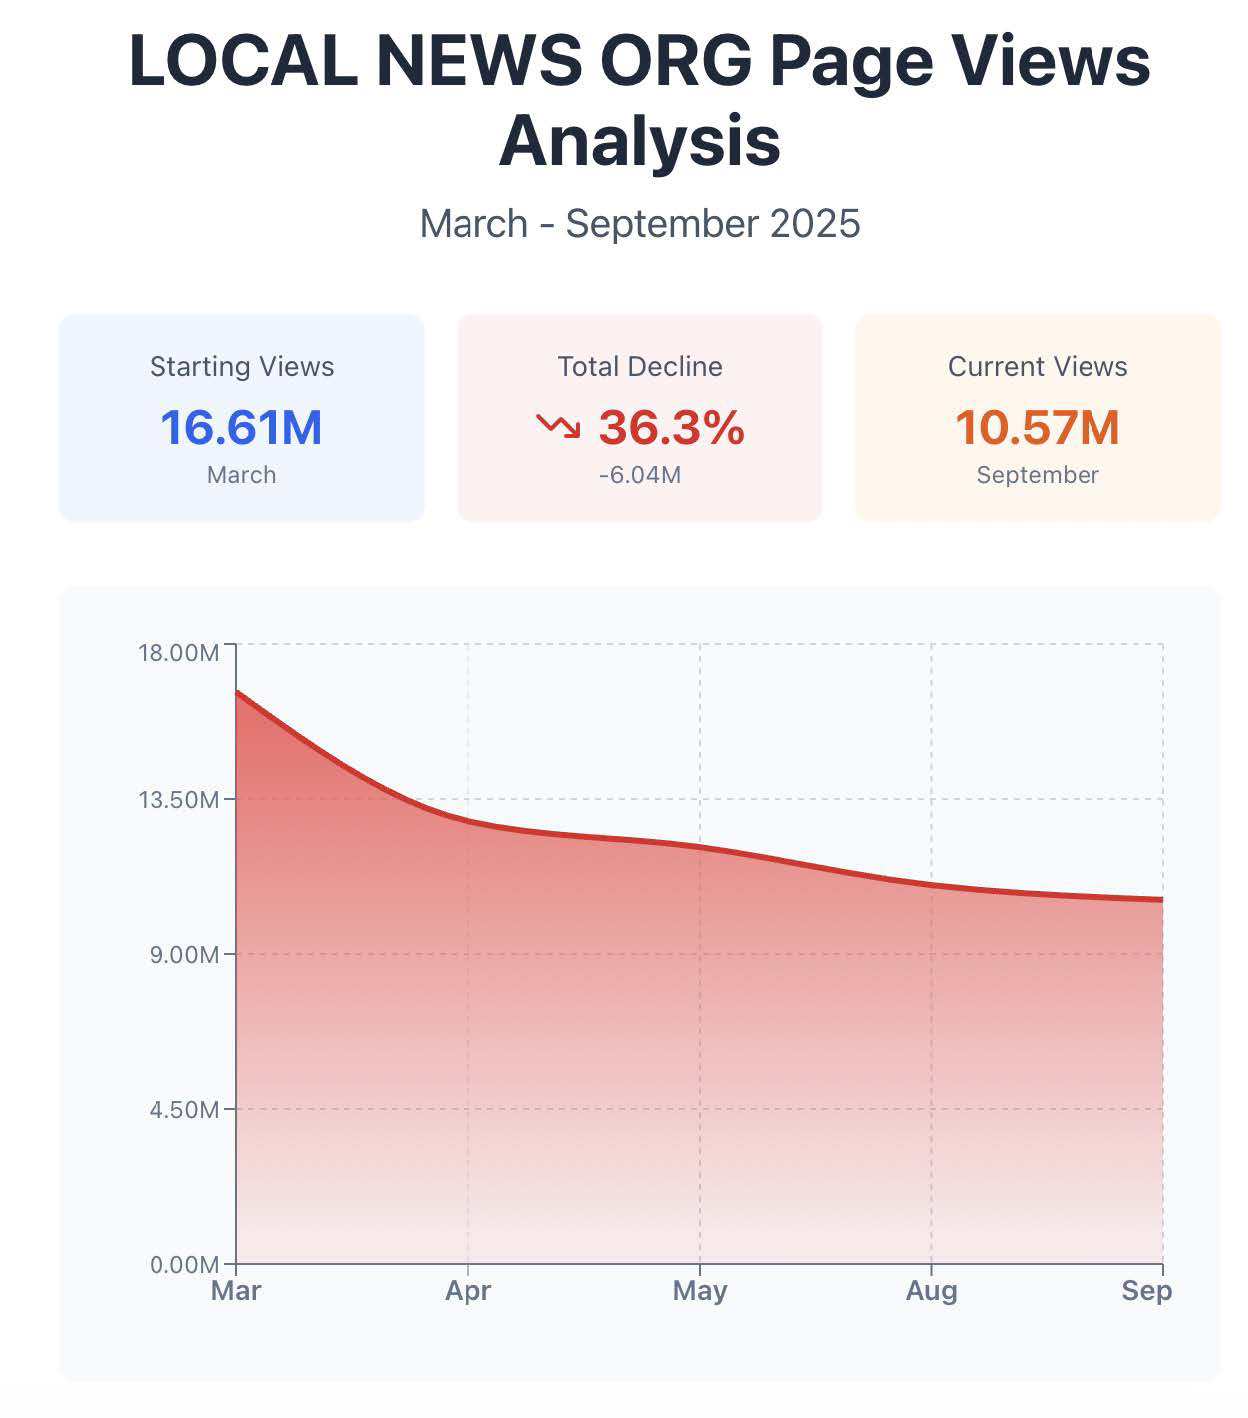Click the Total Decline card
This screenshot has width=1248, height=1418.
[640, 418]
